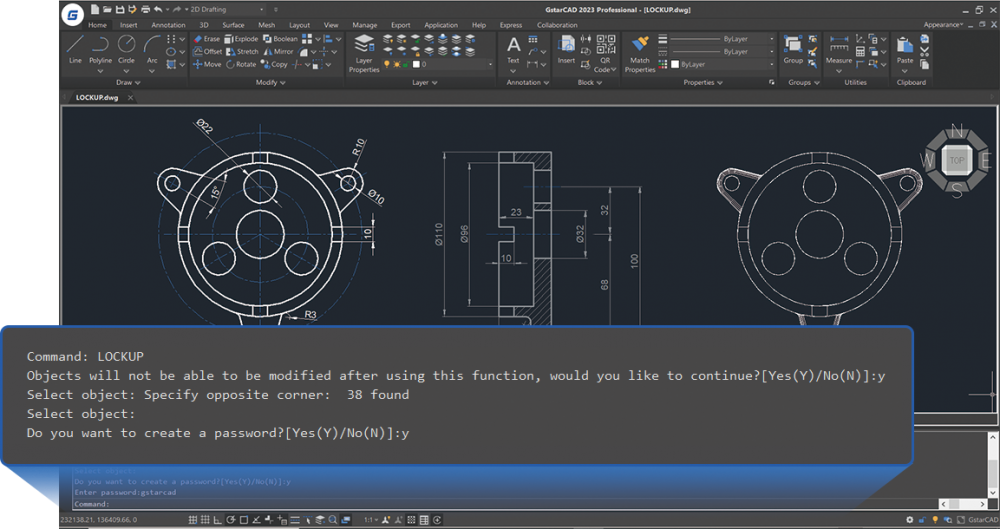The width and height of the screenshot is (1000, 529).
Task: Select the LOCKUP.dwg document tab
Action: [x=97, y=98]
